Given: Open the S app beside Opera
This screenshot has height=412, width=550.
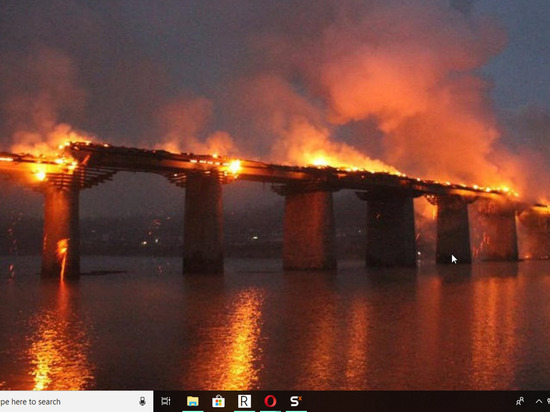Looking at the screenshot, I should [x=296, y=401].
